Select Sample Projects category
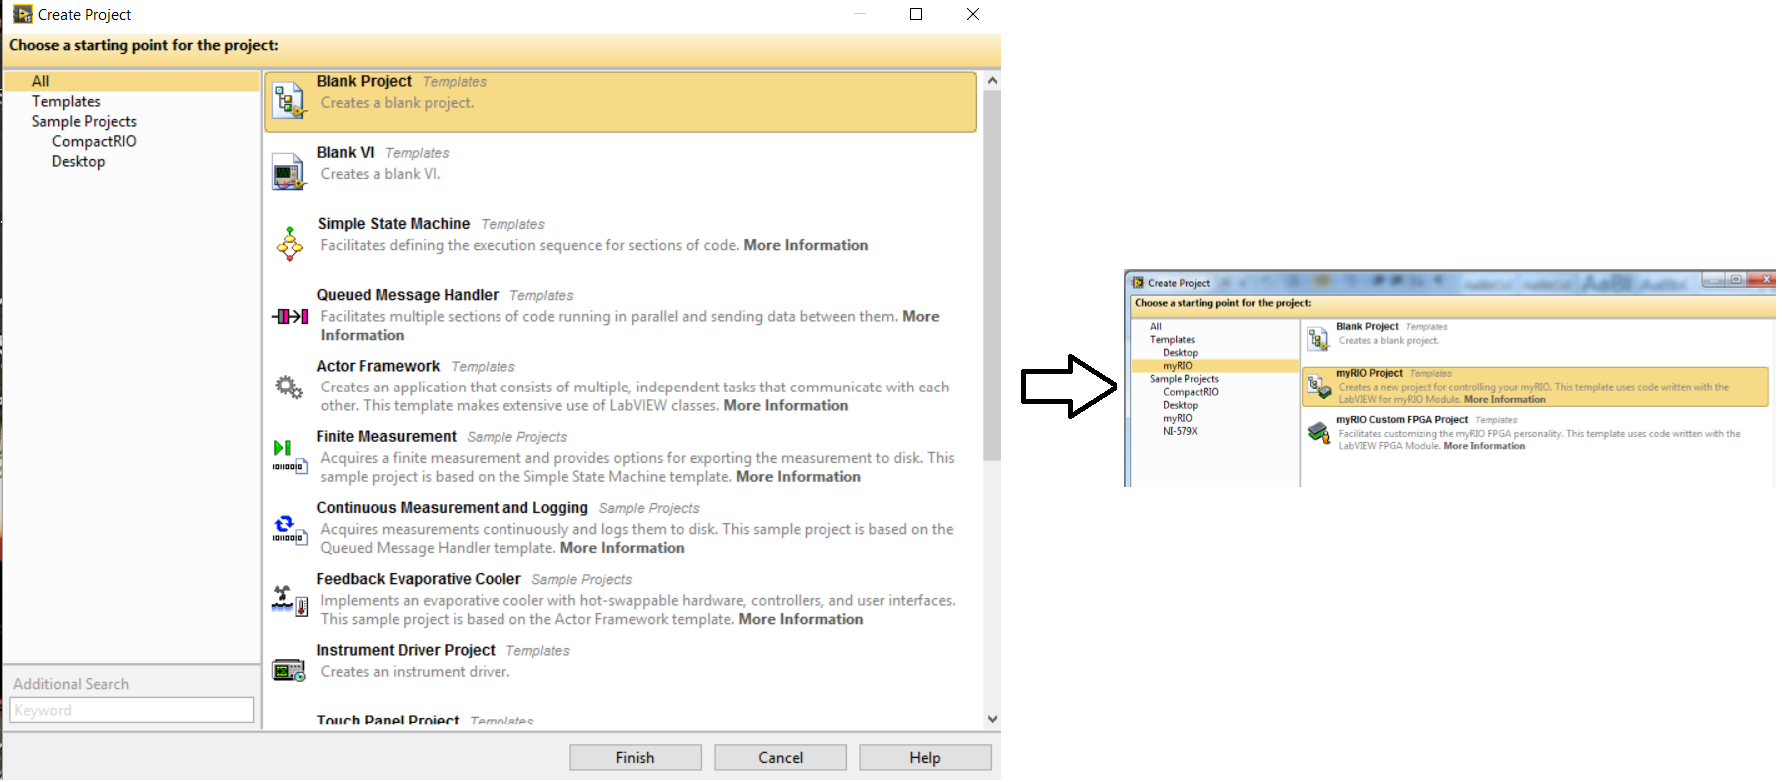Viewport: 1782px width, 782px height. tap(84, 121)
